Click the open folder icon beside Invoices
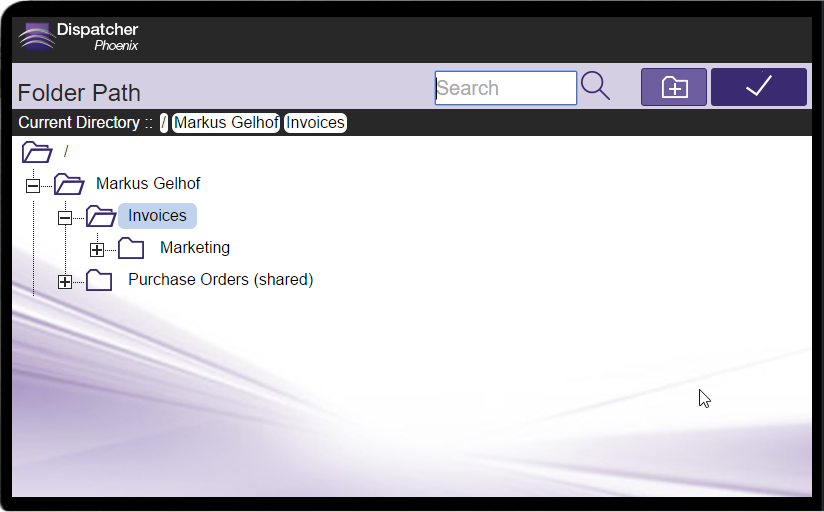 click(101, 216)
